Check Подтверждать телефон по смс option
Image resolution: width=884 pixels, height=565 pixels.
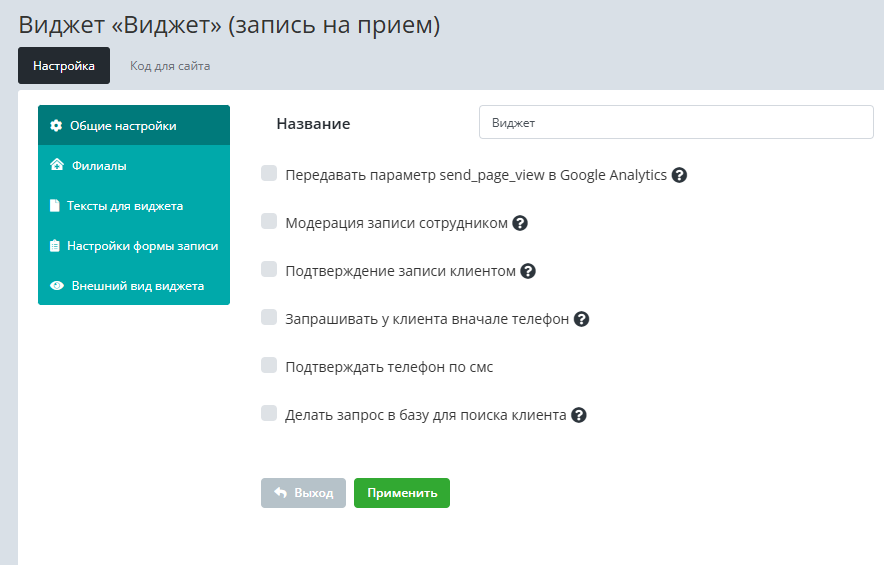pos(269,365)
